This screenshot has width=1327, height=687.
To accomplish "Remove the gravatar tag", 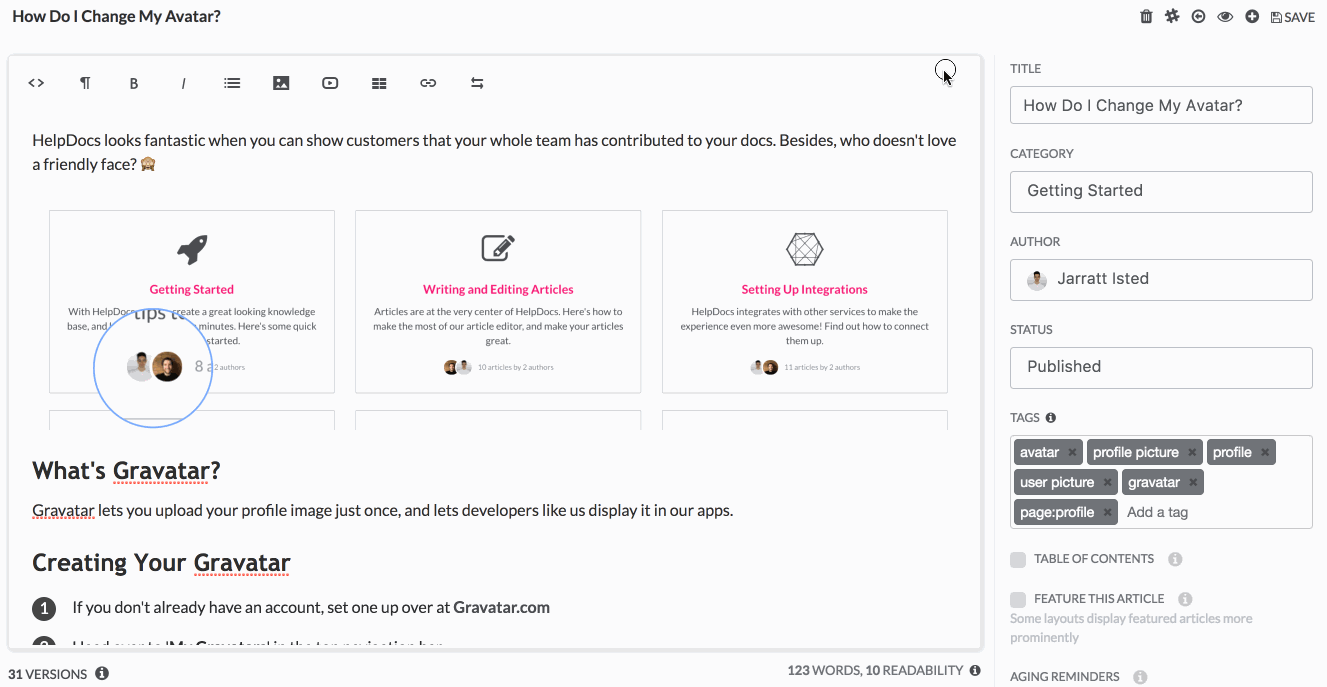I will pos(1193,482).
